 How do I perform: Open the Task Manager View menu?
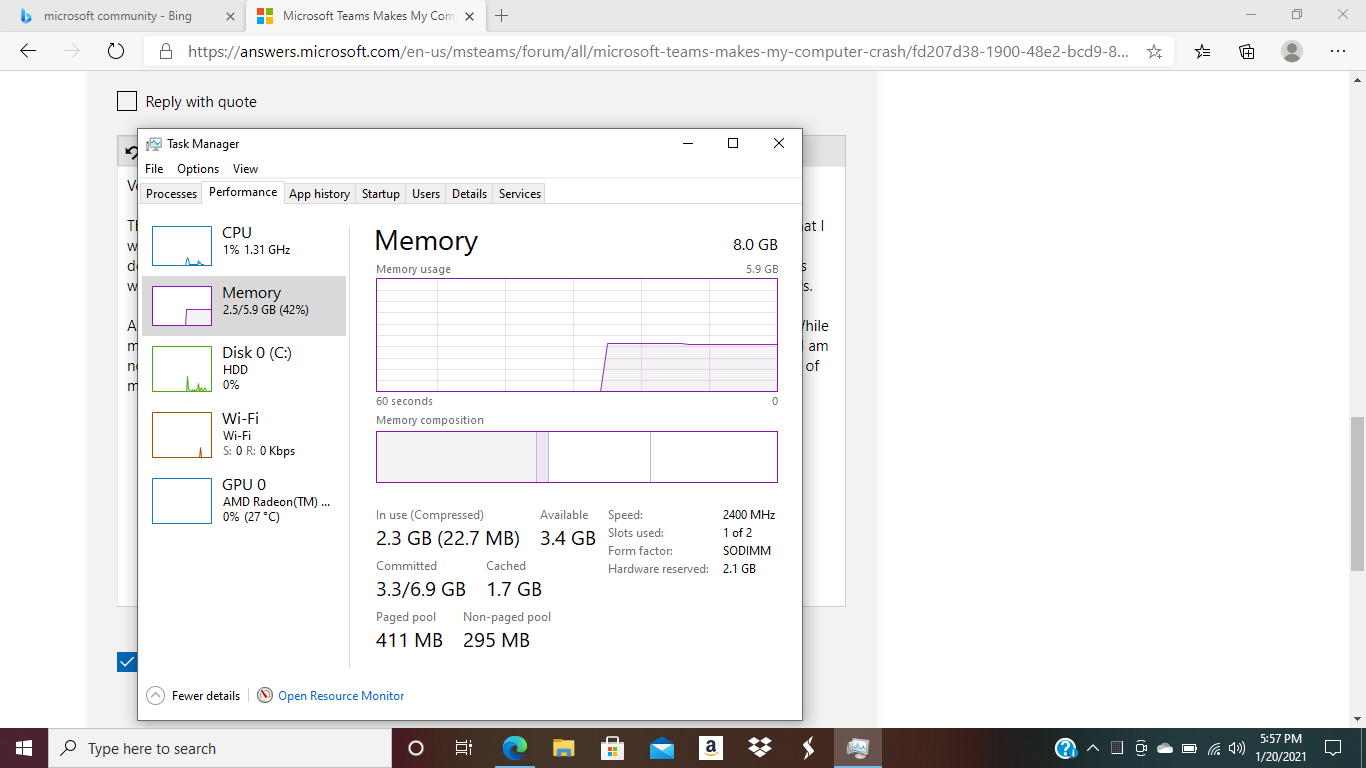point(245,169)
